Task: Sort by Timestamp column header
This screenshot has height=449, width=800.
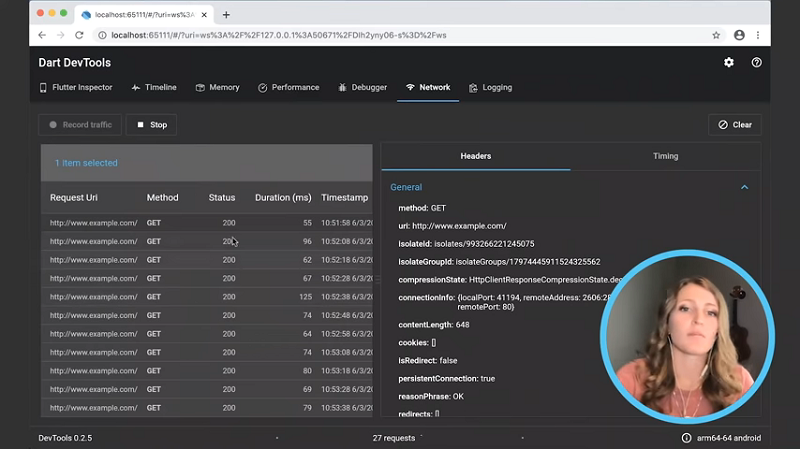Action: (344, 197)
